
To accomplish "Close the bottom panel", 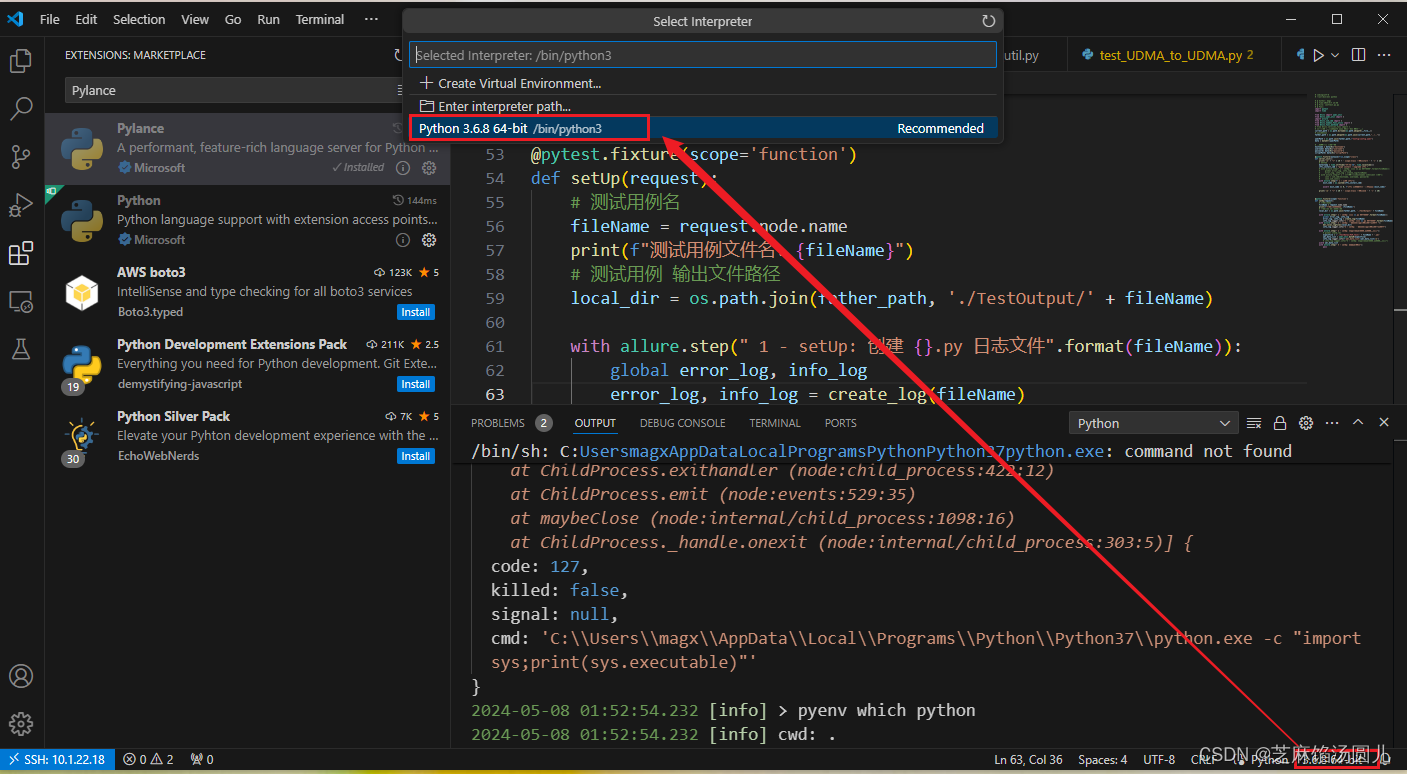I will (1384, 423).
